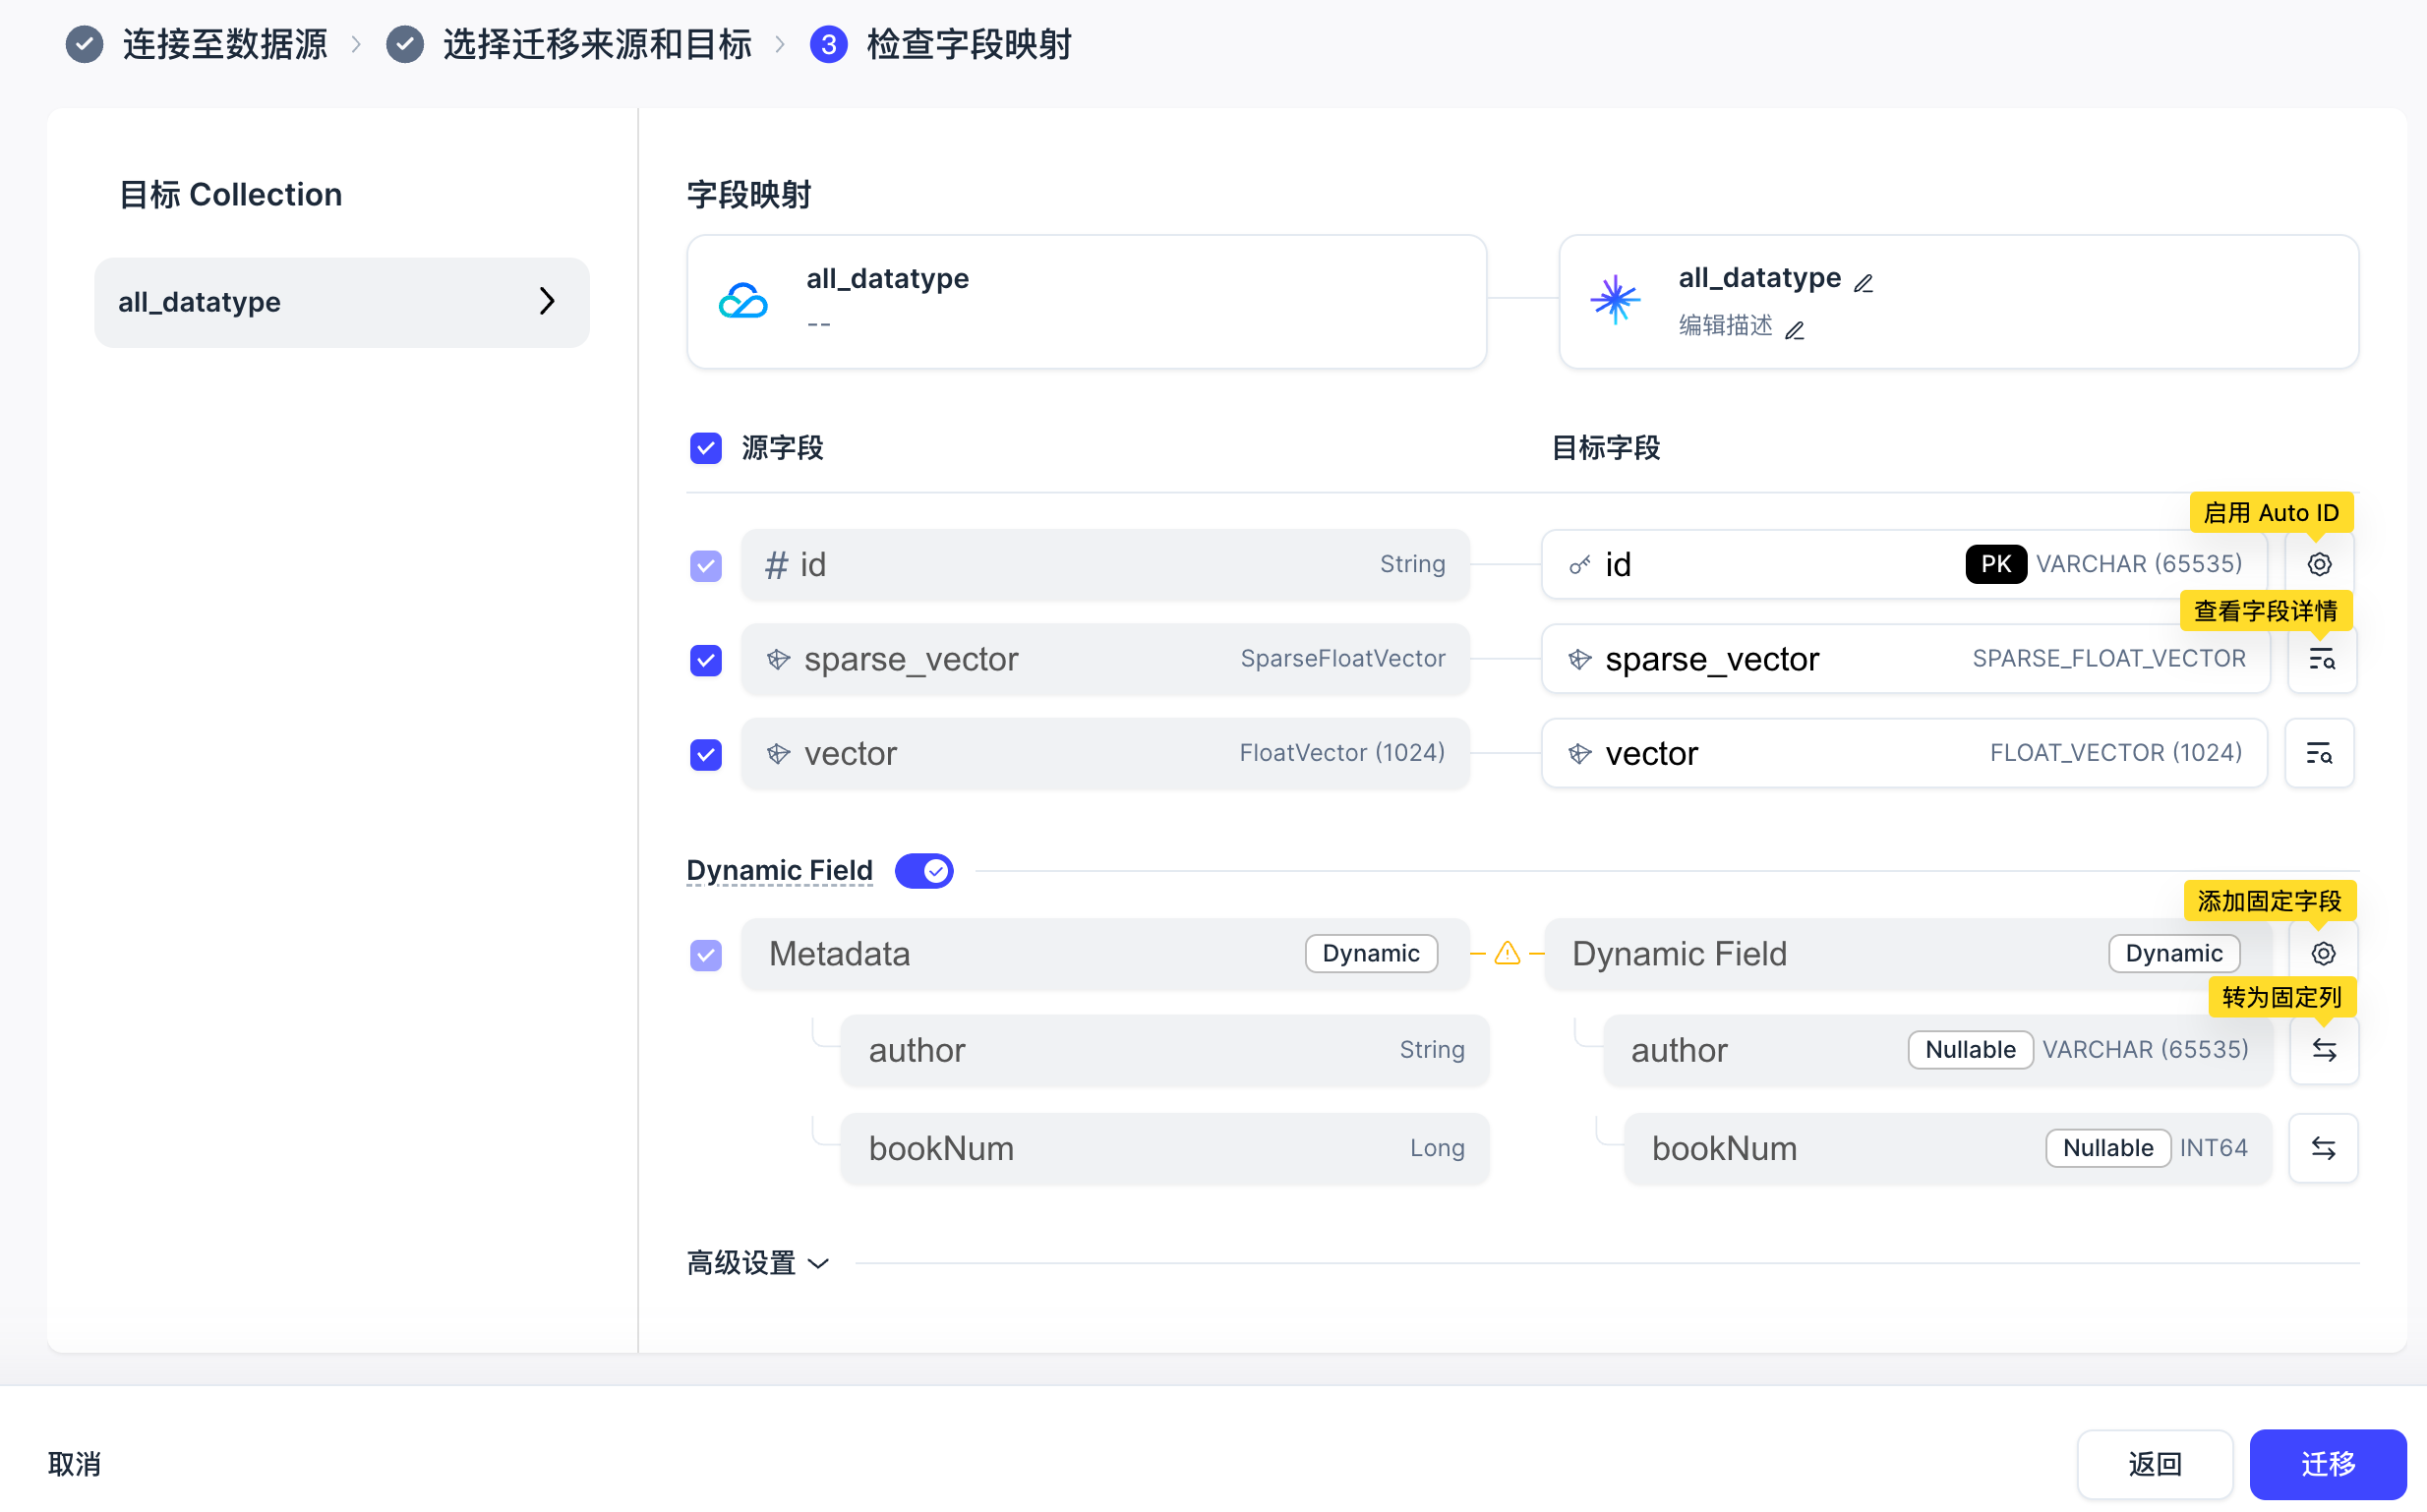The width and height of the screenshot is (2427, 1512).
Task: Click Dynamic badge on target Dynamic Field
Action: click(2174, 954)
